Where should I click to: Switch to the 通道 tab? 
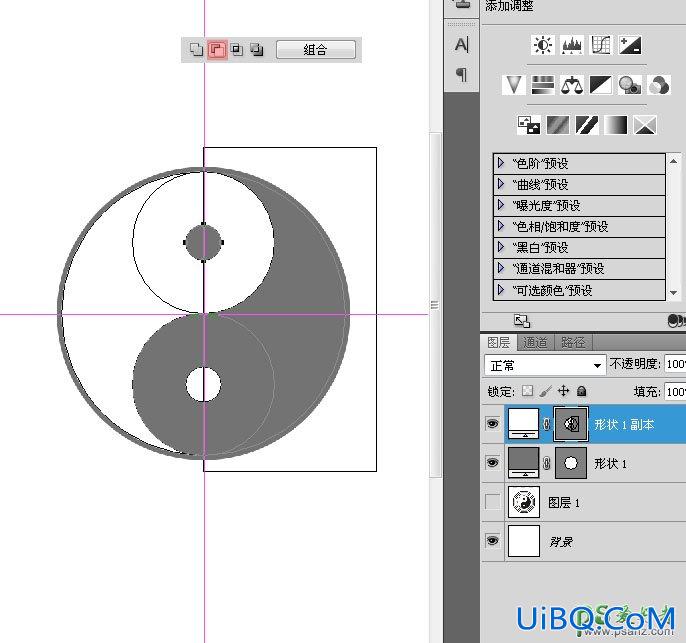[536, 342]
